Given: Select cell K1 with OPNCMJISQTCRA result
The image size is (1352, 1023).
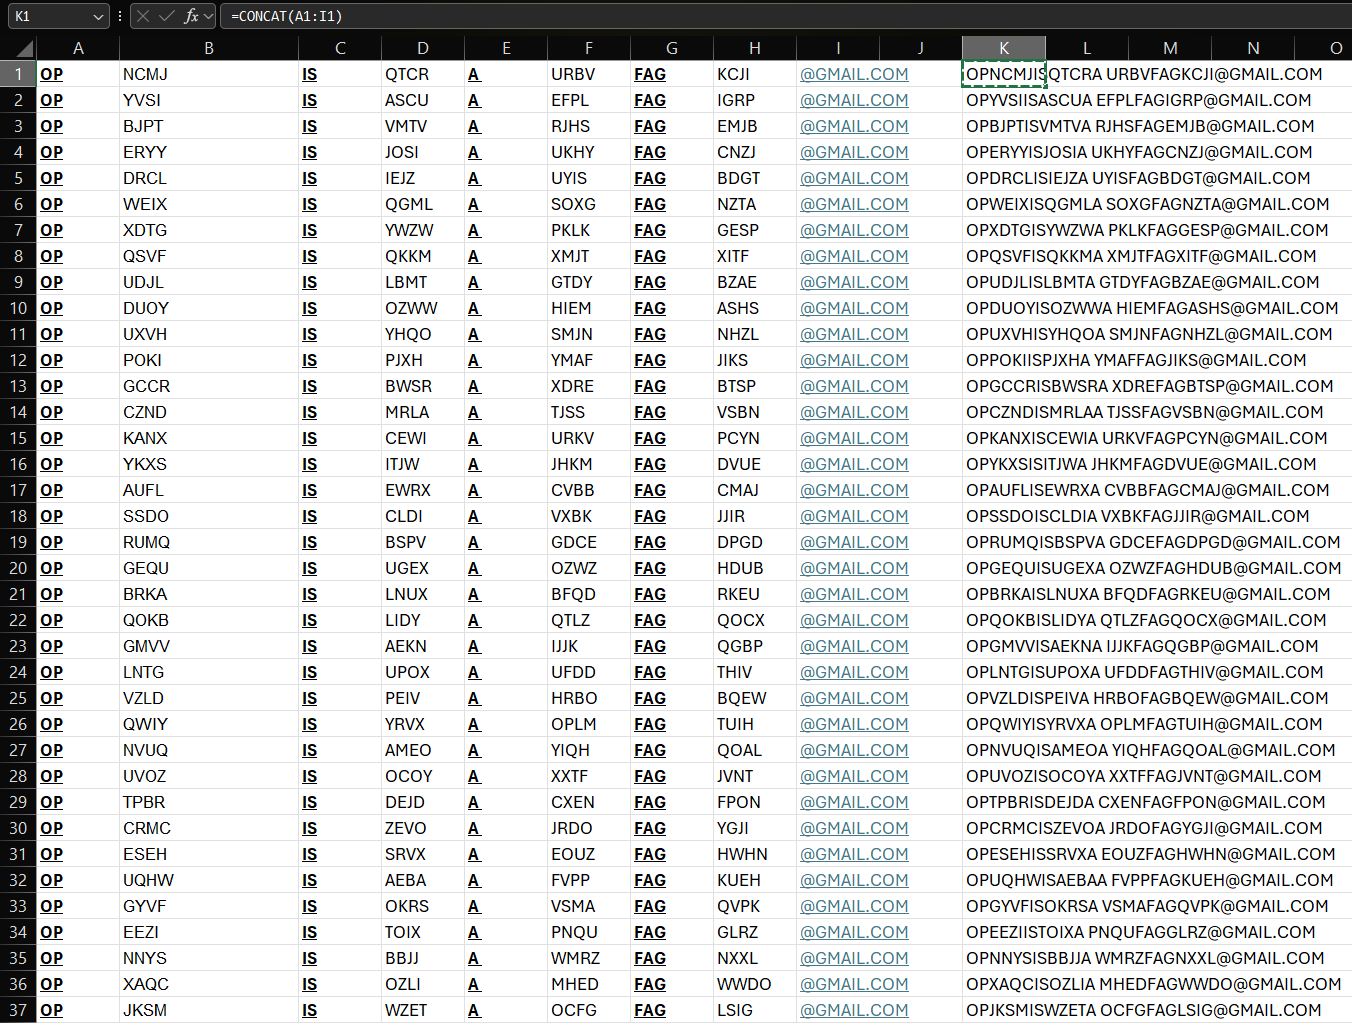Looking at the screenshot, I should [x=1004, y=74].
